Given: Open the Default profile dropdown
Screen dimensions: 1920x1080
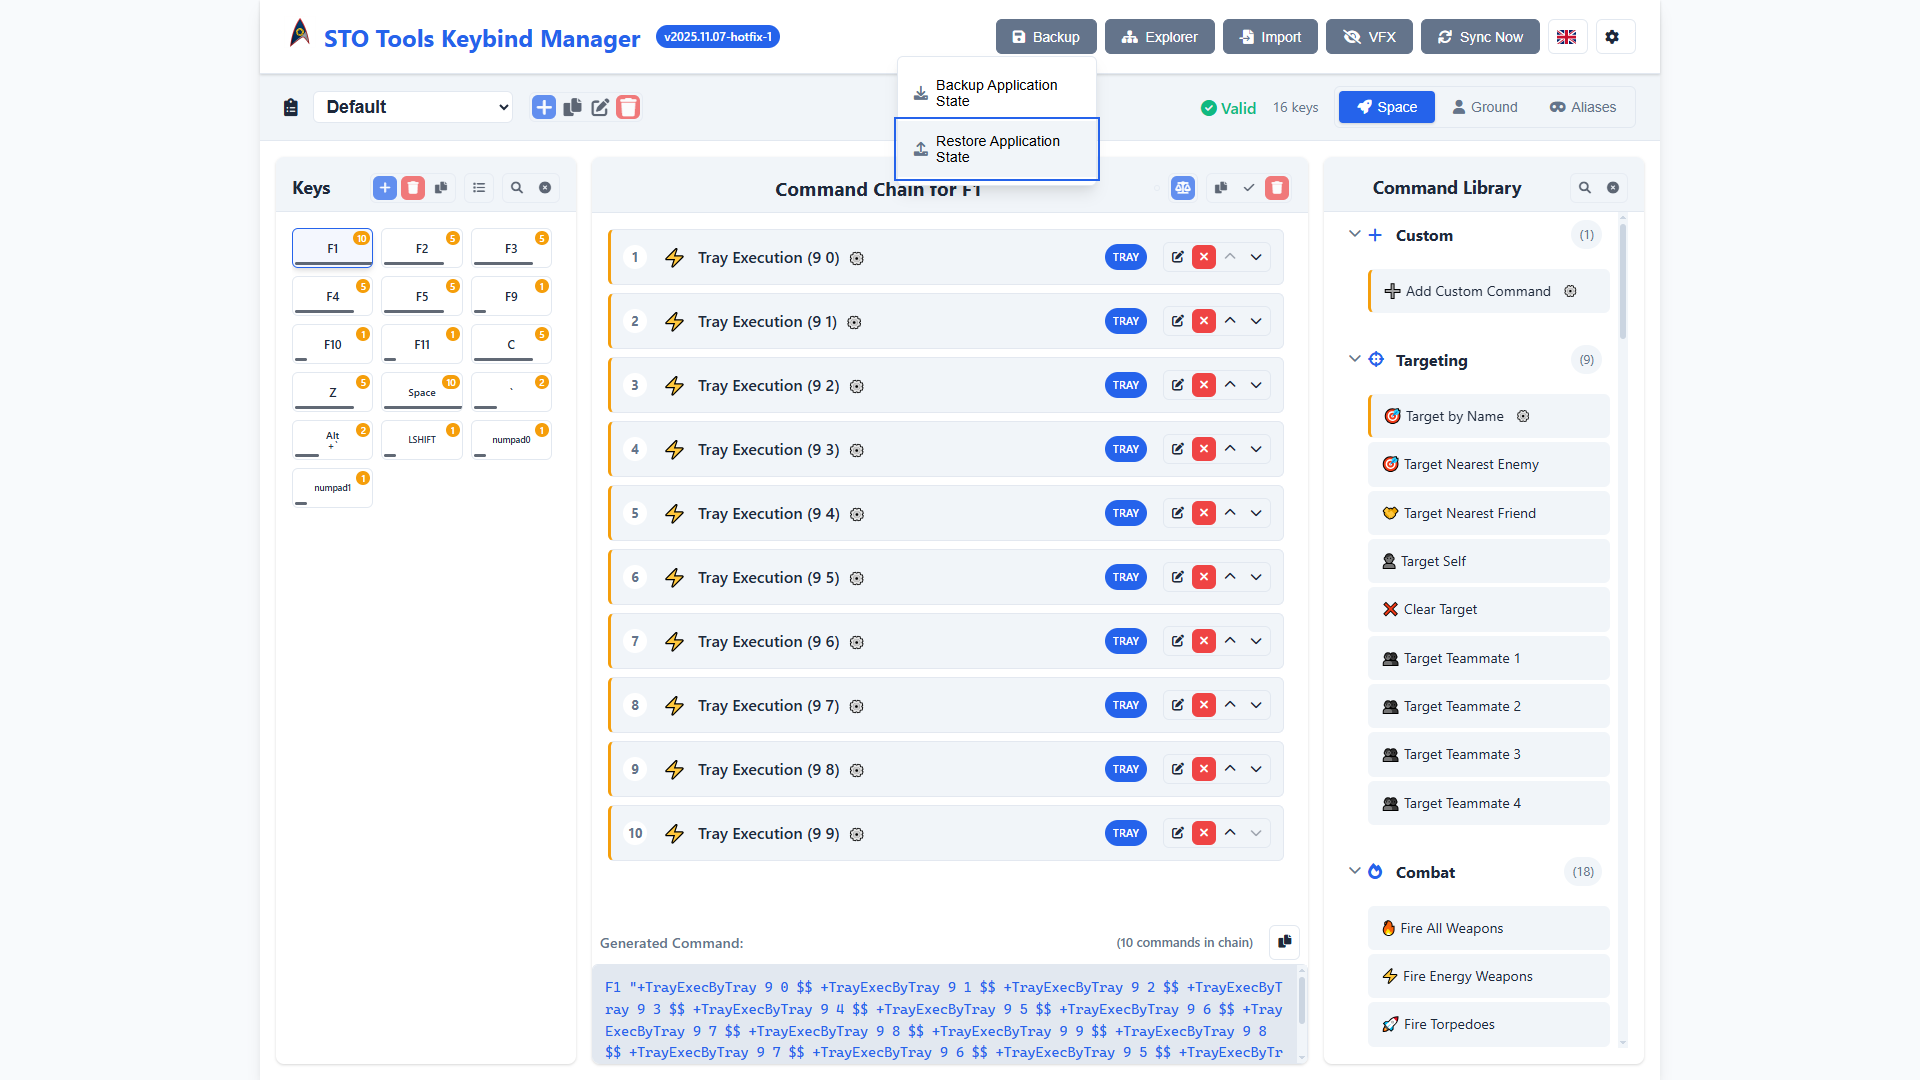Looking at the screenshot, I should pos(413,107).
